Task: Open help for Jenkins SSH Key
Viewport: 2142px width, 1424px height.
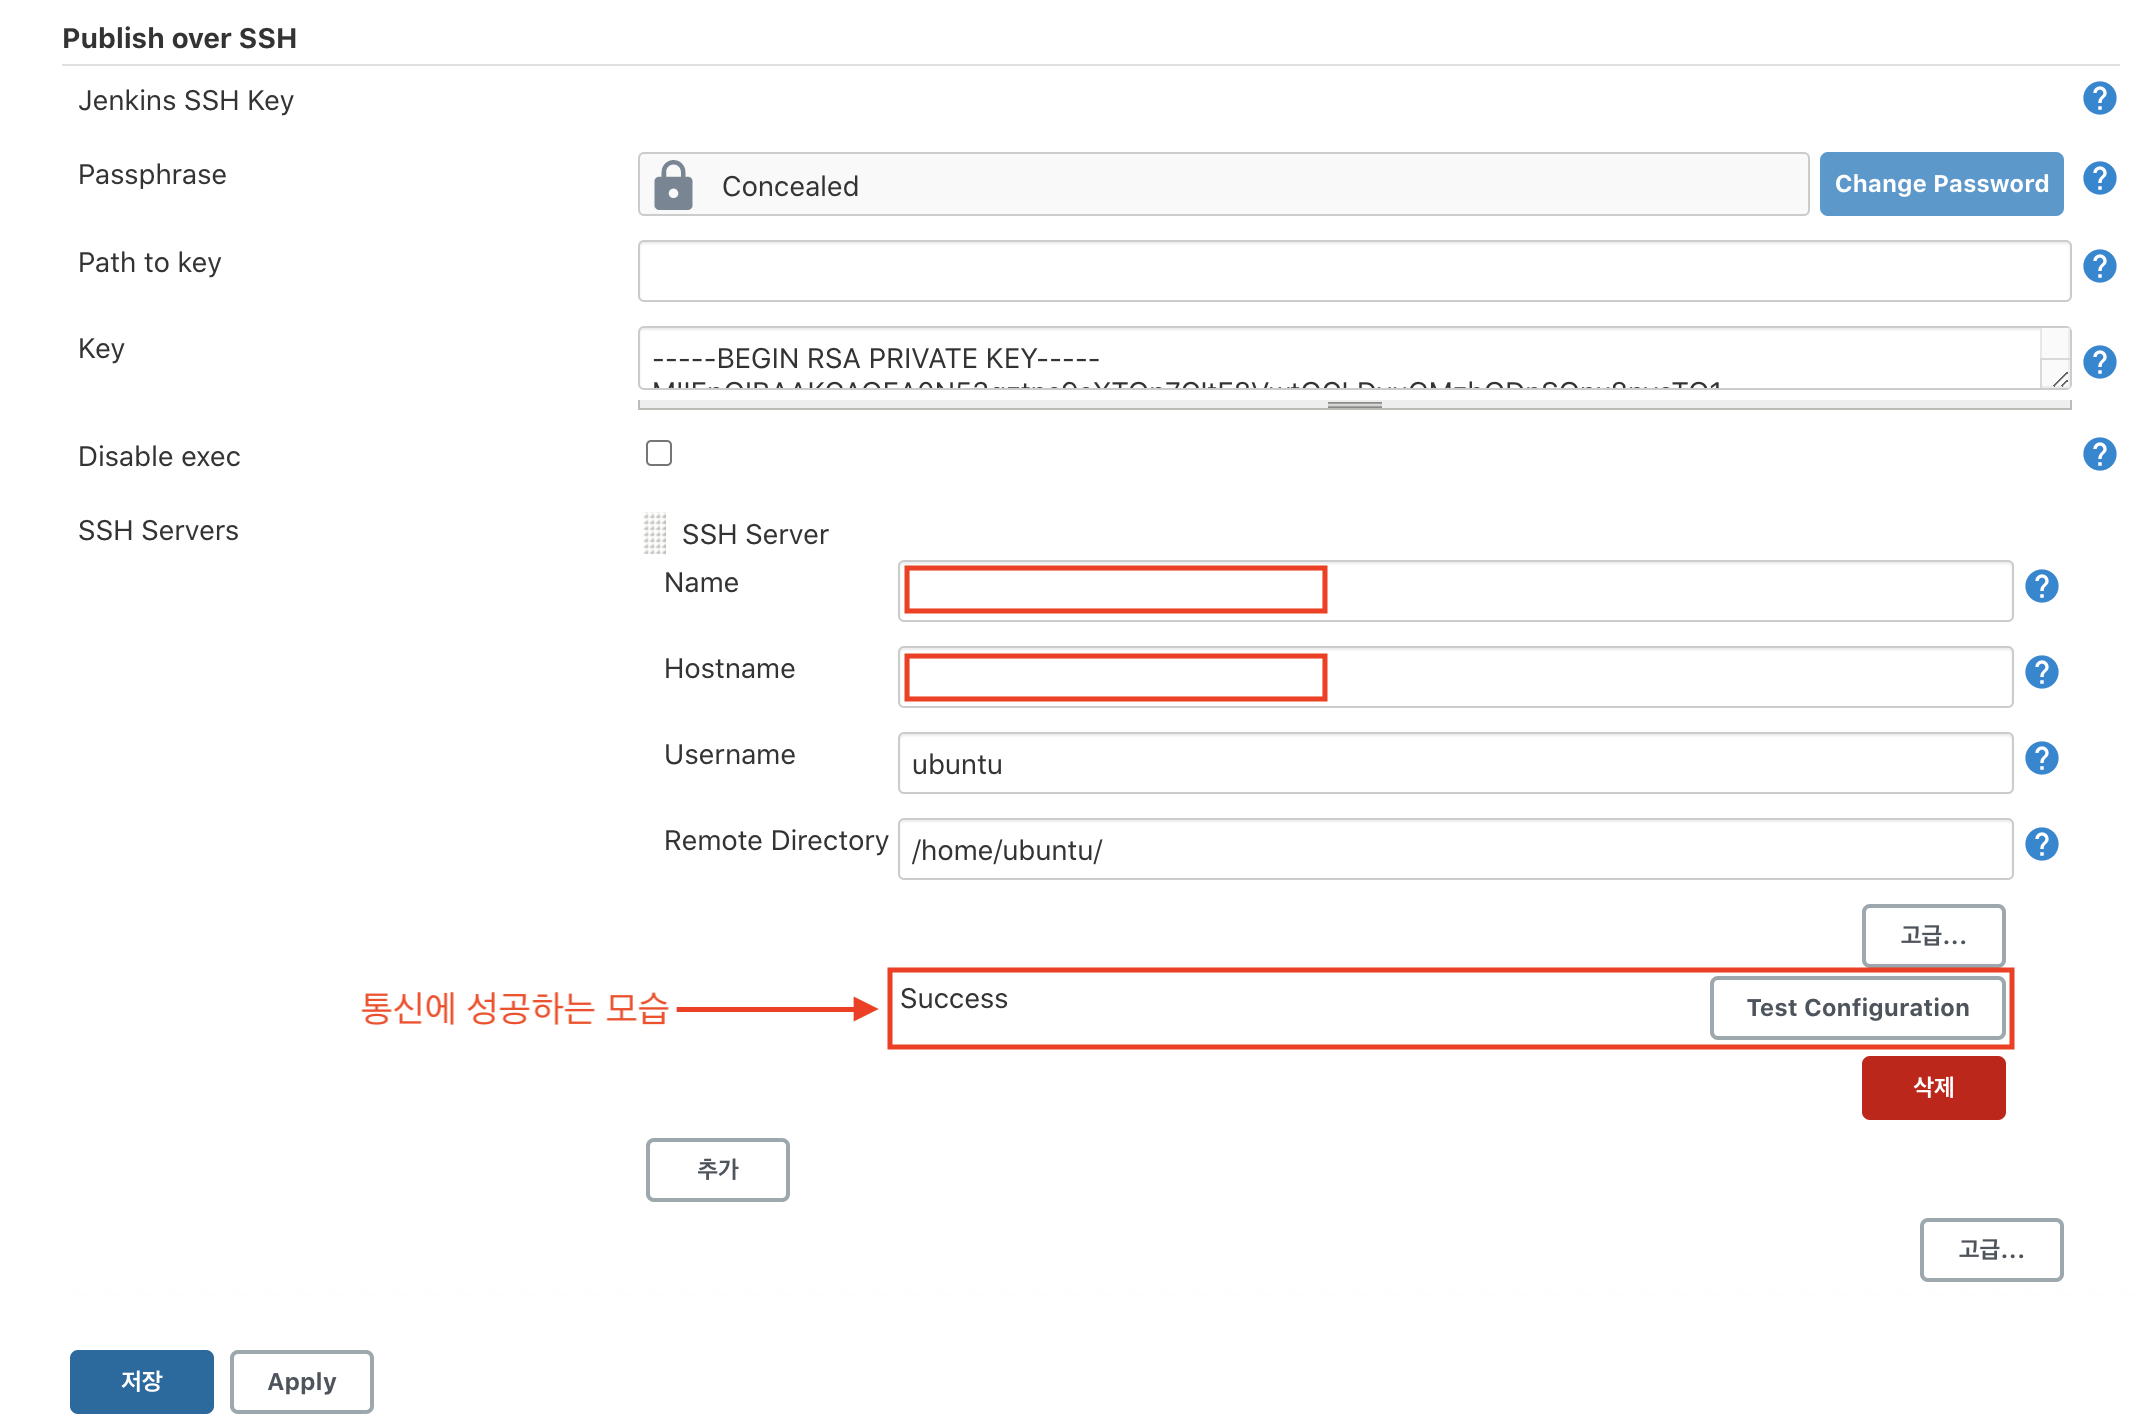Action: pyautogui.click(x=2099, y=98)
